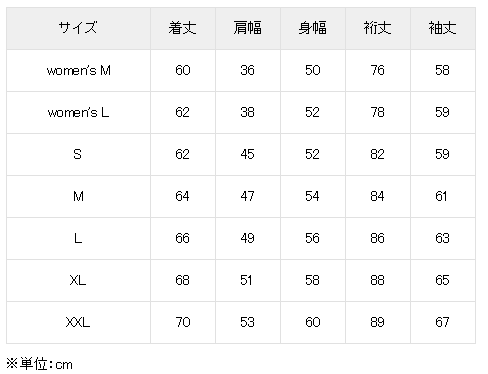Select the 着丈 header cell
This screenshot has height=374, width=488.
183,28
